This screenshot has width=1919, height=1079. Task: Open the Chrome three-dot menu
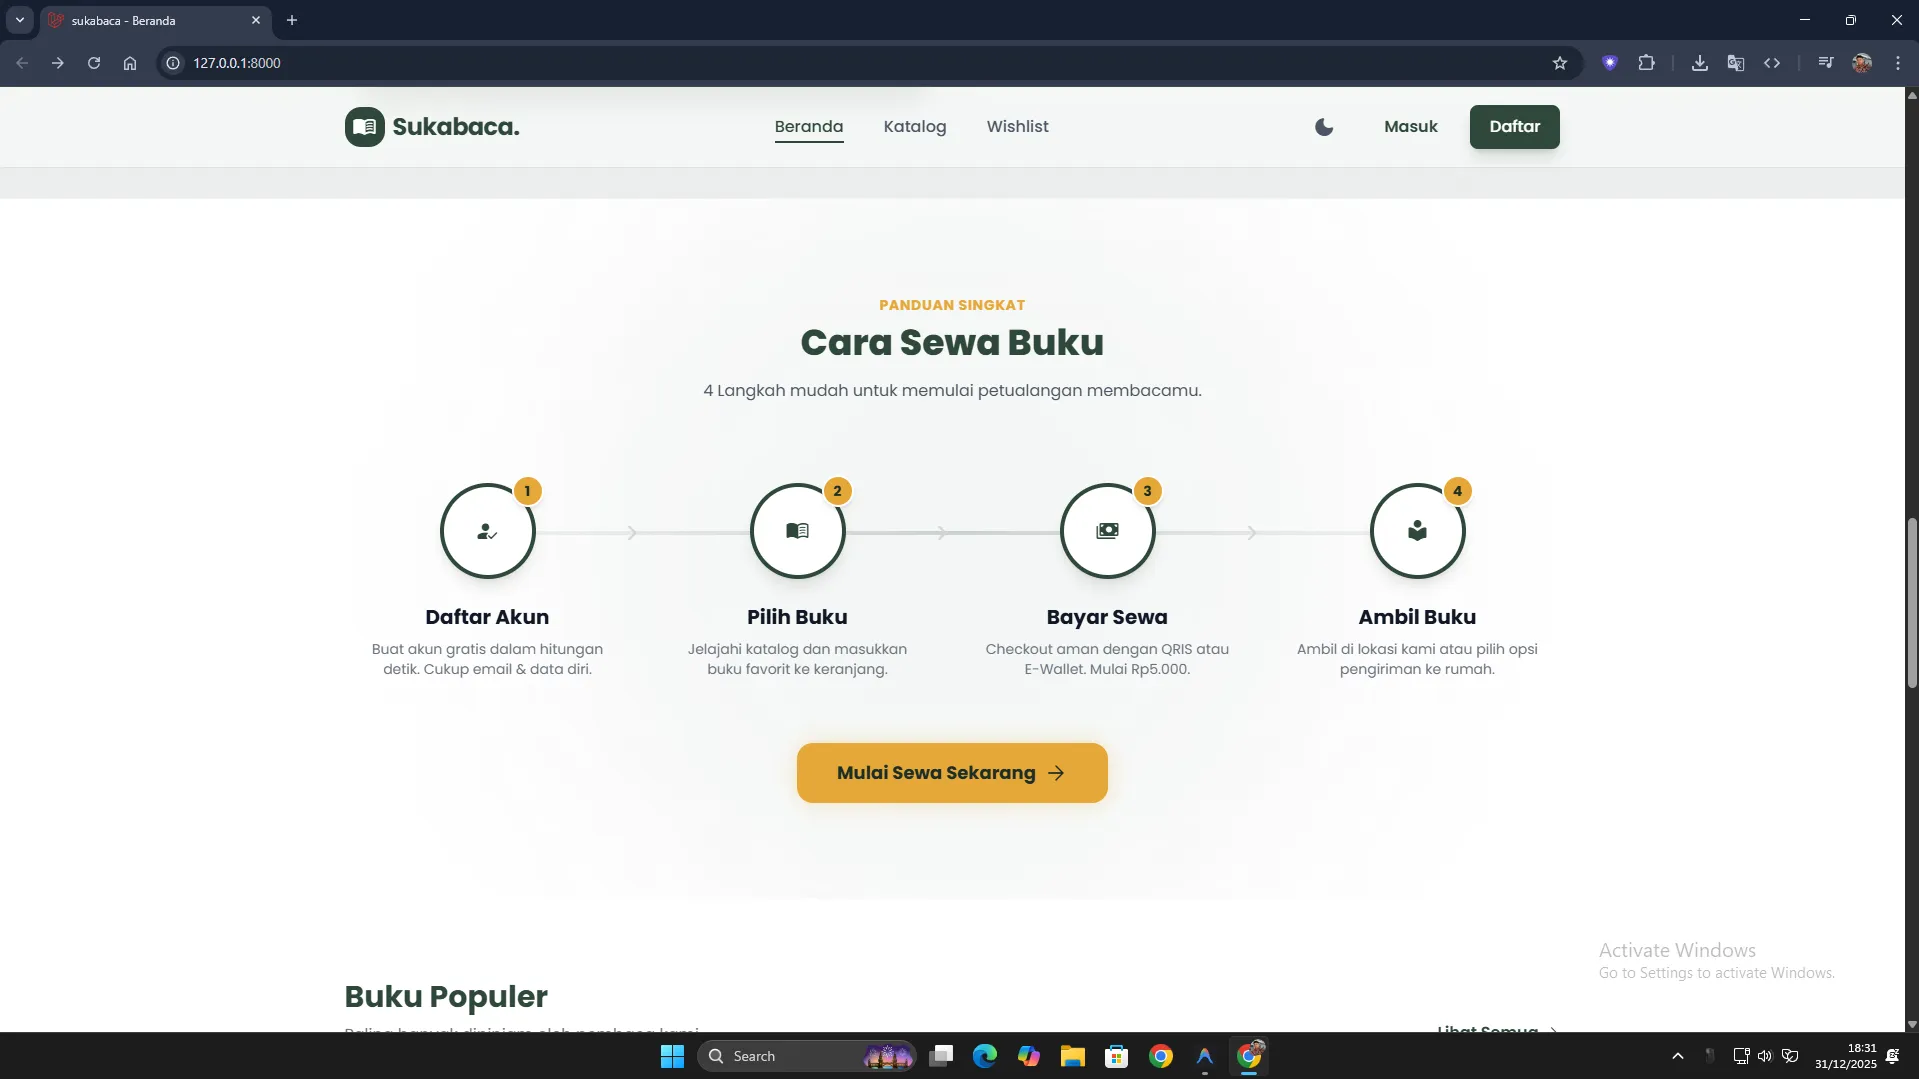coord(1897,63)
